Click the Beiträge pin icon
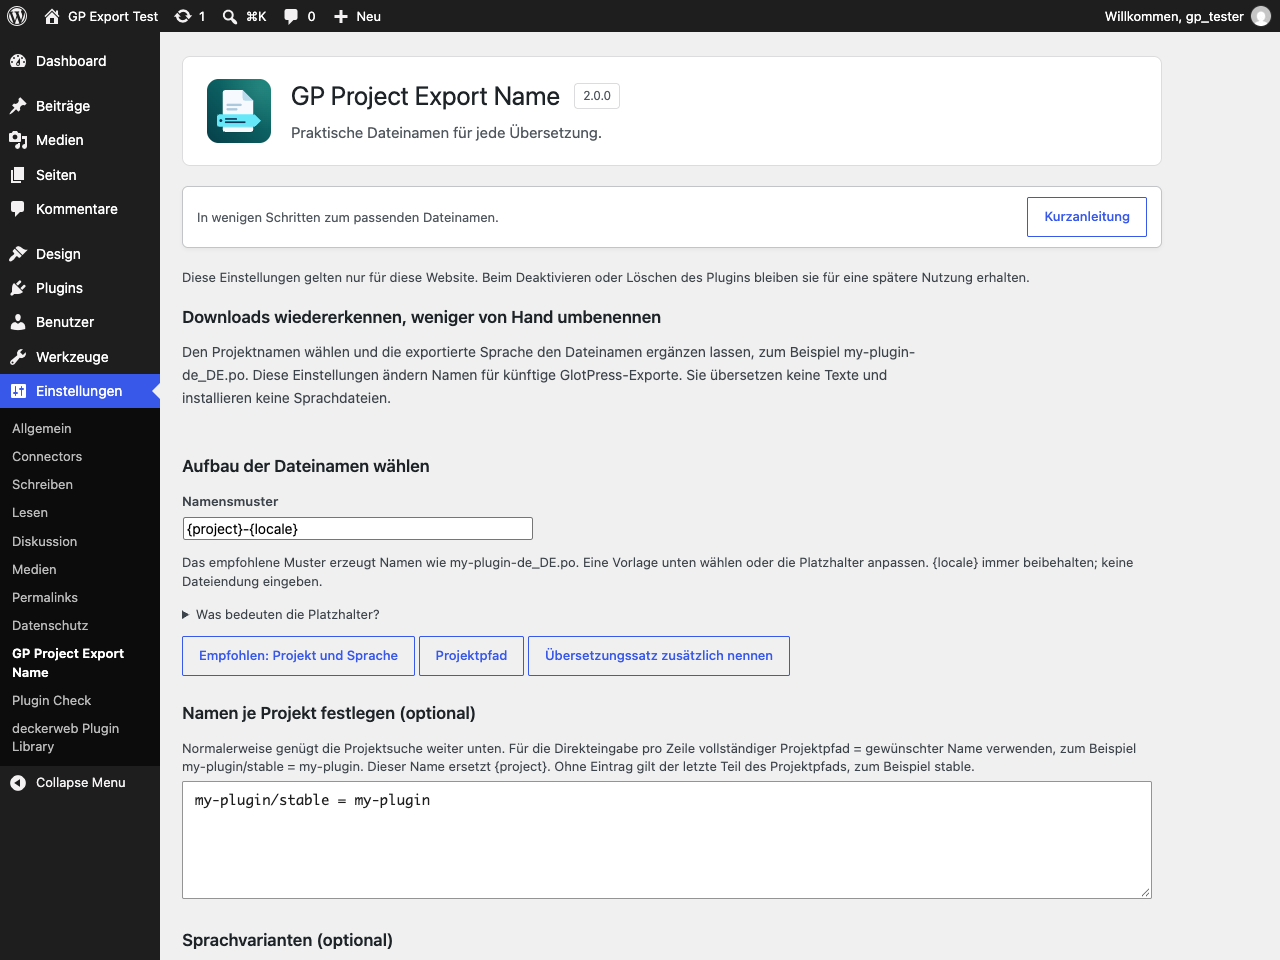 pyautogui.click(x=18, y=106)
